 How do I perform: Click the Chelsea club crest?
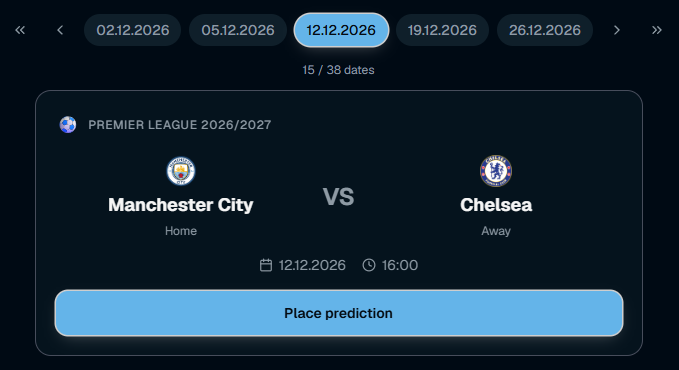tap(496, 171)
